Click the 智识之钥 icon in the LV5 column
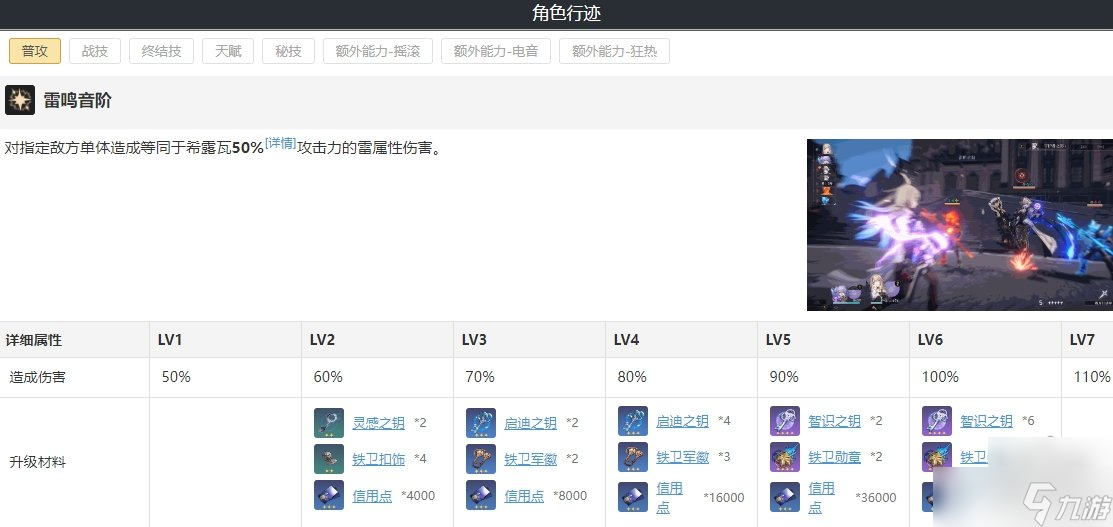The image size is (1113, 527). [785, 422]
